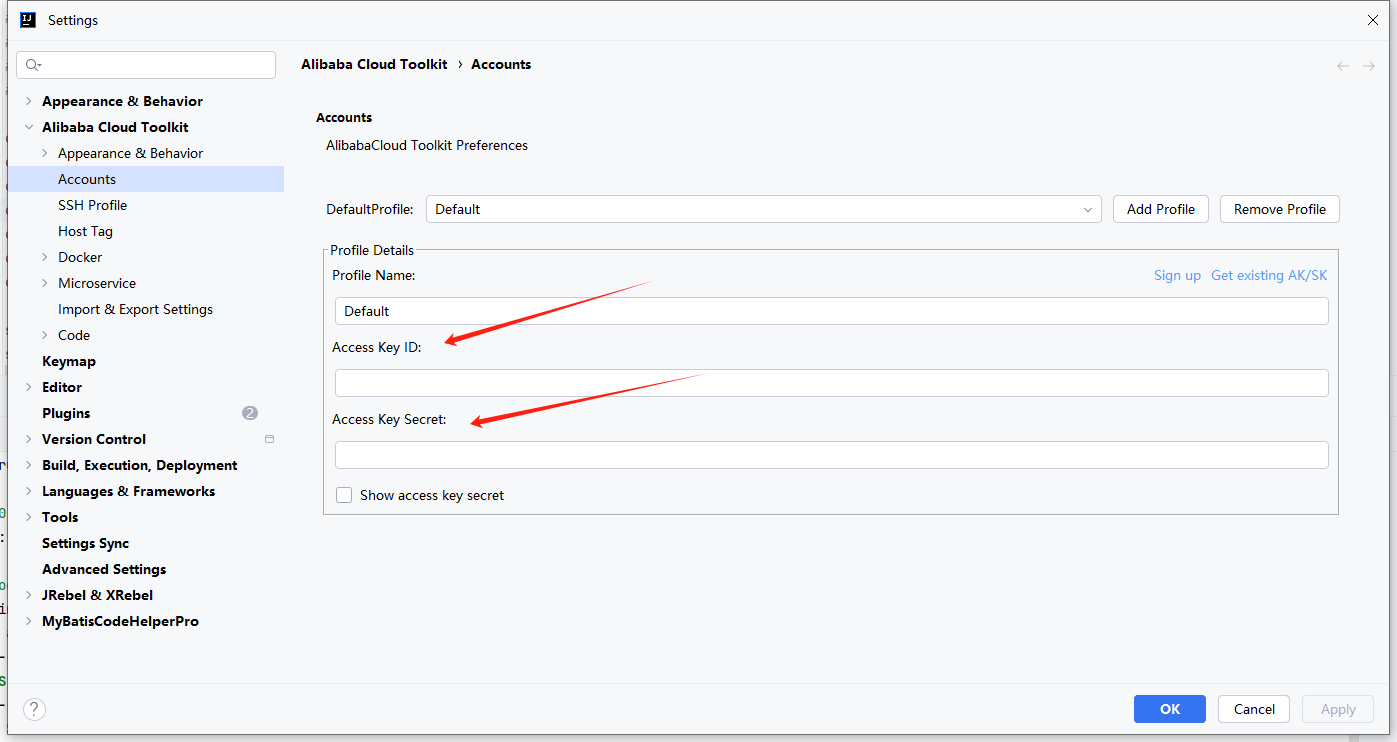Open the Keymap settings page
This screenshot has height=742, width=1397.
(x=69, y=361)
